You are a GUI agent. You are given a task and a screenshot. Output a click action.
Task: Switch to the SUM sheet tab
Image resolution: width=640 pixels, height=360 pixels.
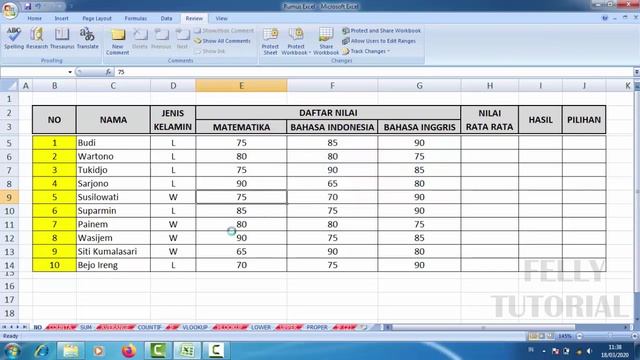tap(86, 327)
